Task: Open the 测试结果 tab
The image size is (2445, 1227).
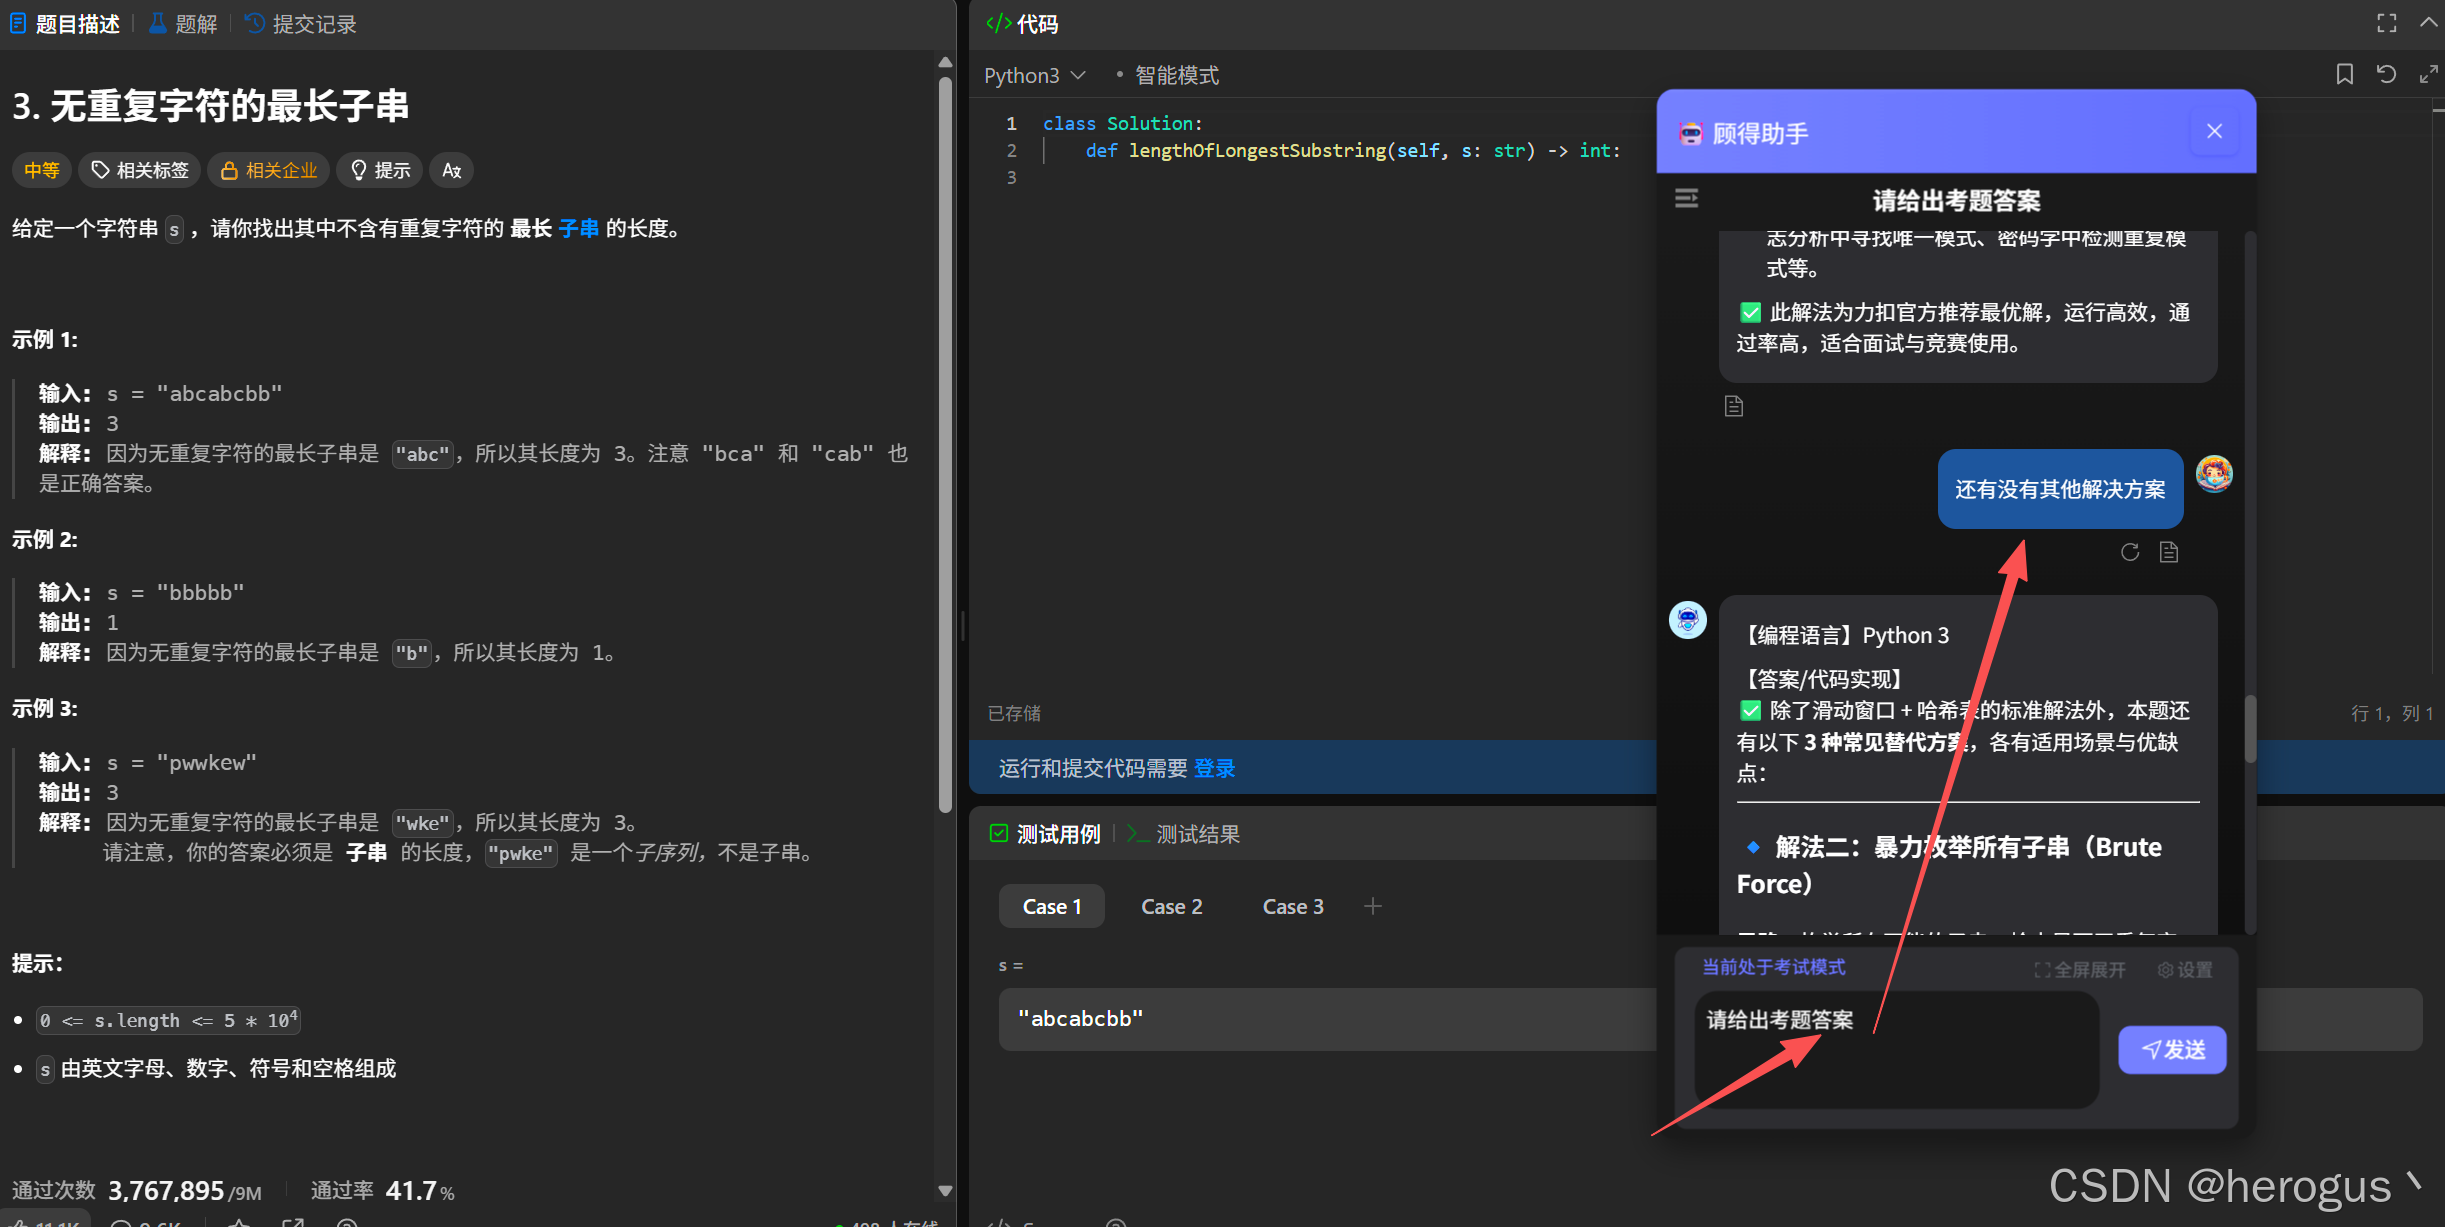Action: click(1197, 834)
